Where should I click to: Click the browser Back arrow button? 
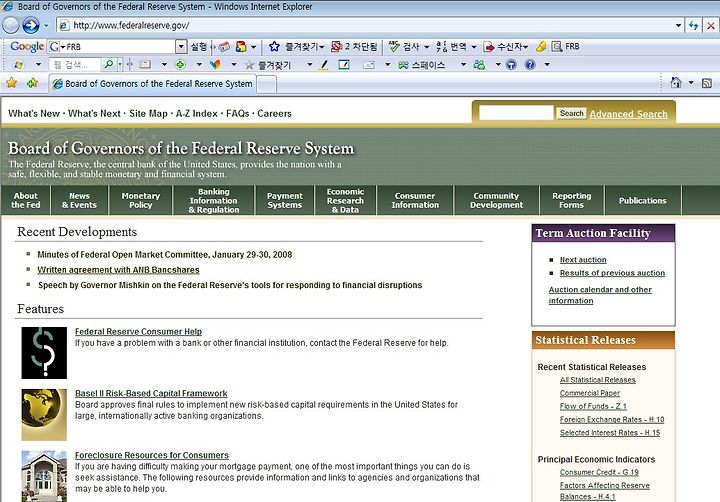10,25
